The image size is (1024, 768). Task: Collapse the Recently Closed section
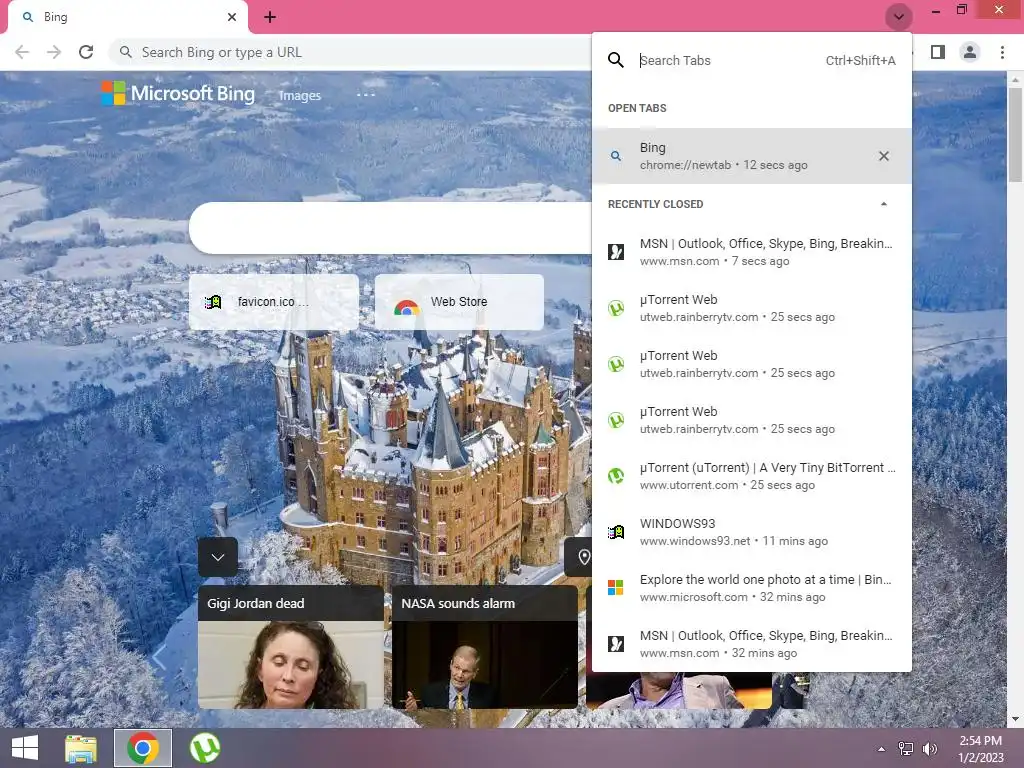(x=884, y=204)
